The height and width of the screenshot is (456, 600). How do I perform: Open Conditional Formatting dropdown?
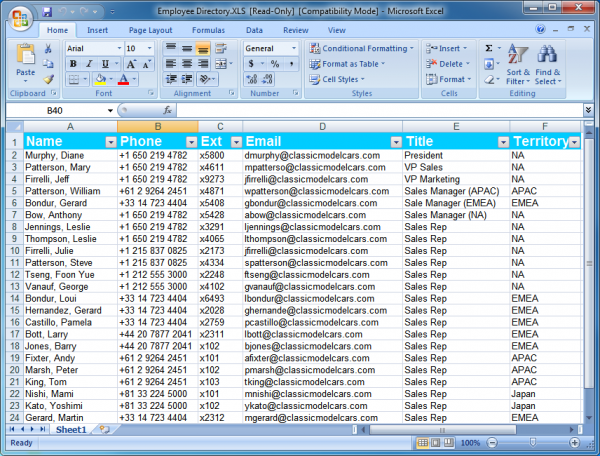362,49
